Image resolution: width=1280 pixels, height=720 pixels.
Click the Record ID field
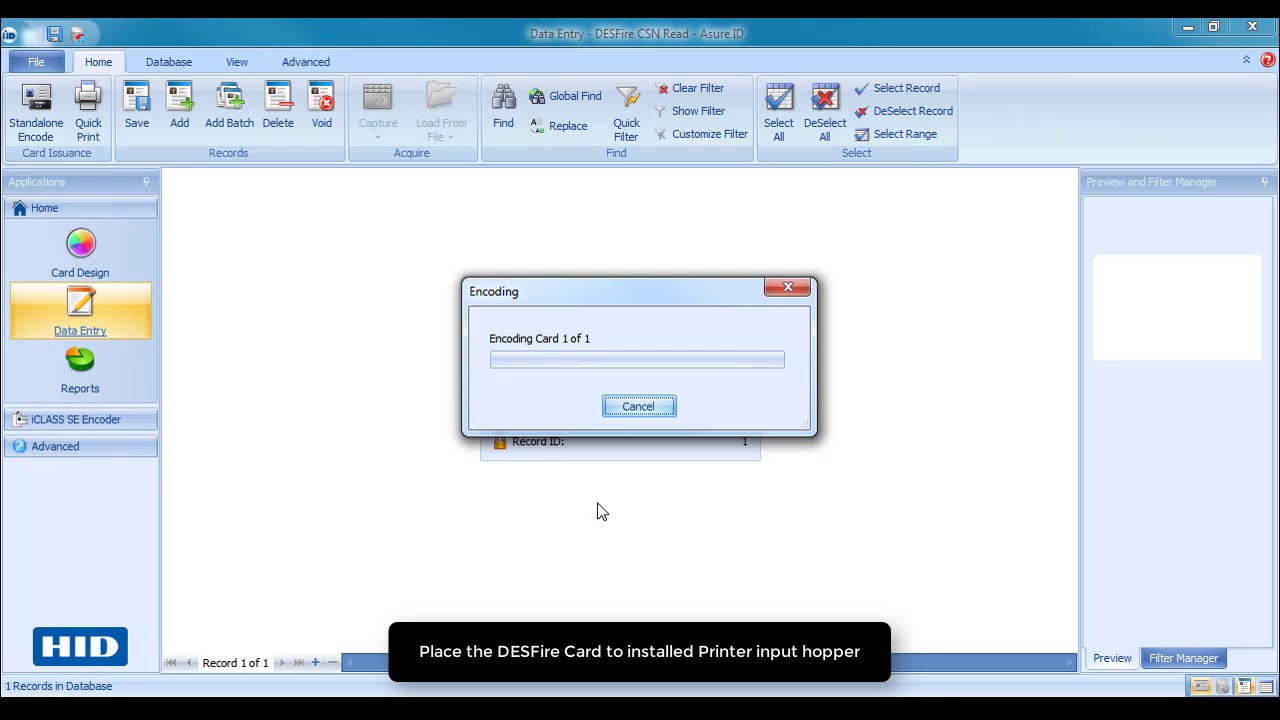[x=620, y=442]
